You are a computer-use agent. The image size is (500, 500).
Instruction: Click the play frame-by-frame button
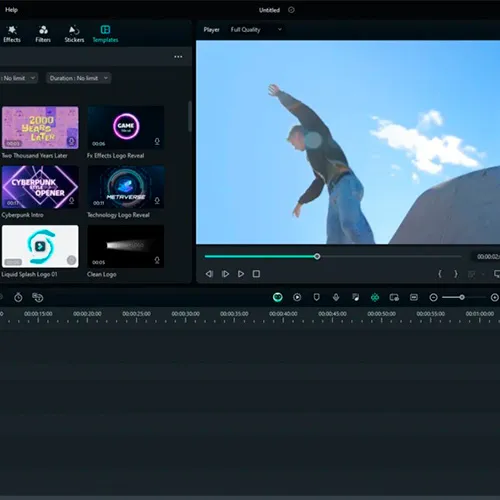coord(225,274)
